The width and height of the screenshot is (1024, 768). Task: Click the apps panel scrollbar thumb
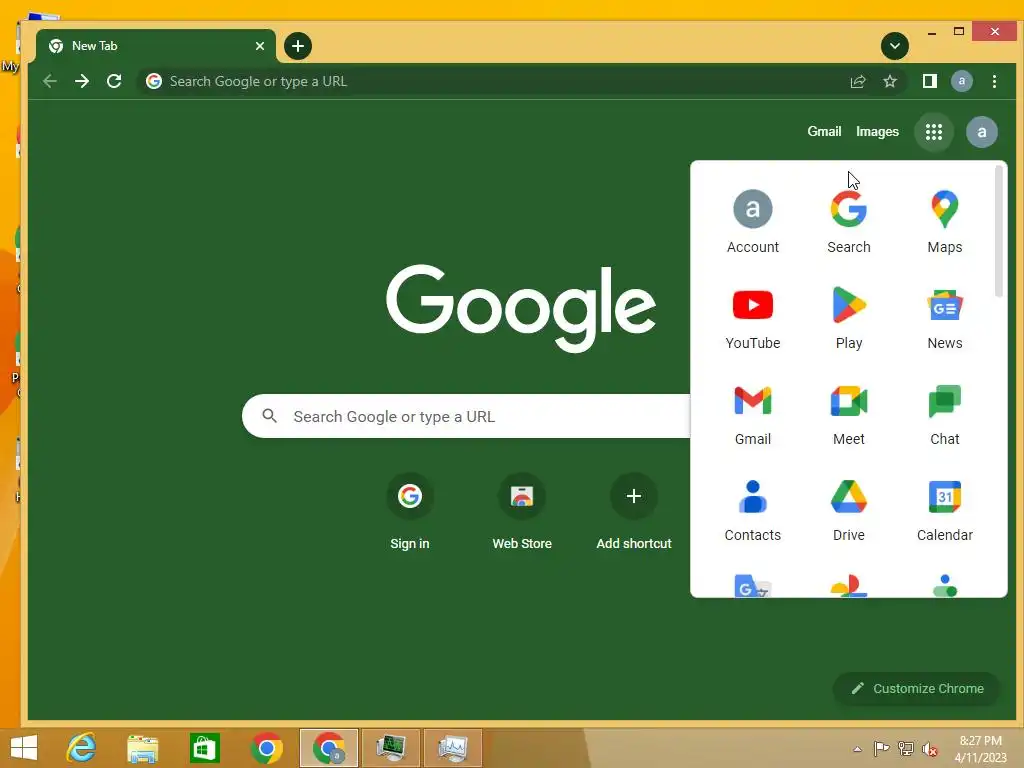tap(999, 231)
